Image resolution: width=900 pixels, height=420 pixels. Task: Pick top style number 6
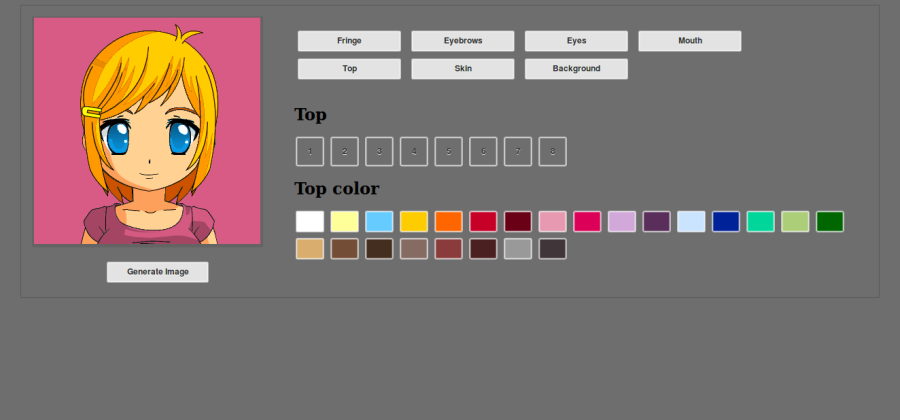483,151
